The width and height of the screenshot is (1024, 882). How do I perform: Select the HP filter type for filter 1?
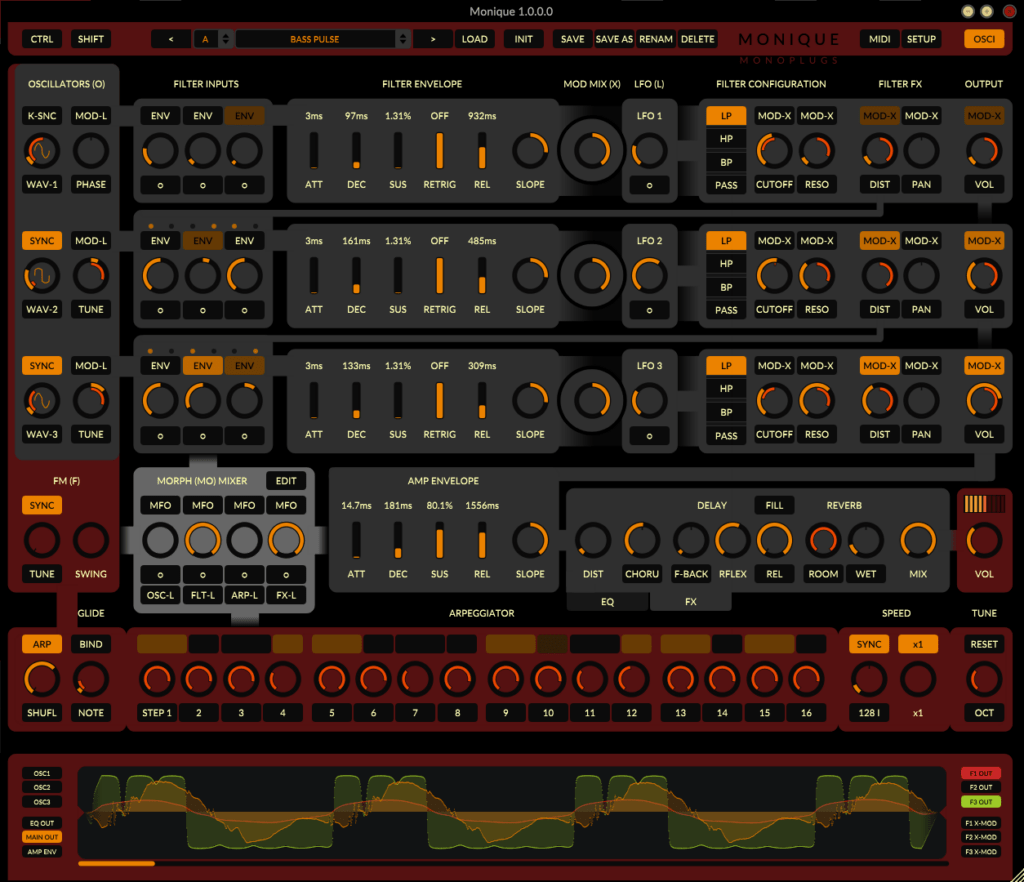pyautogui.click(x=725, y=139)
